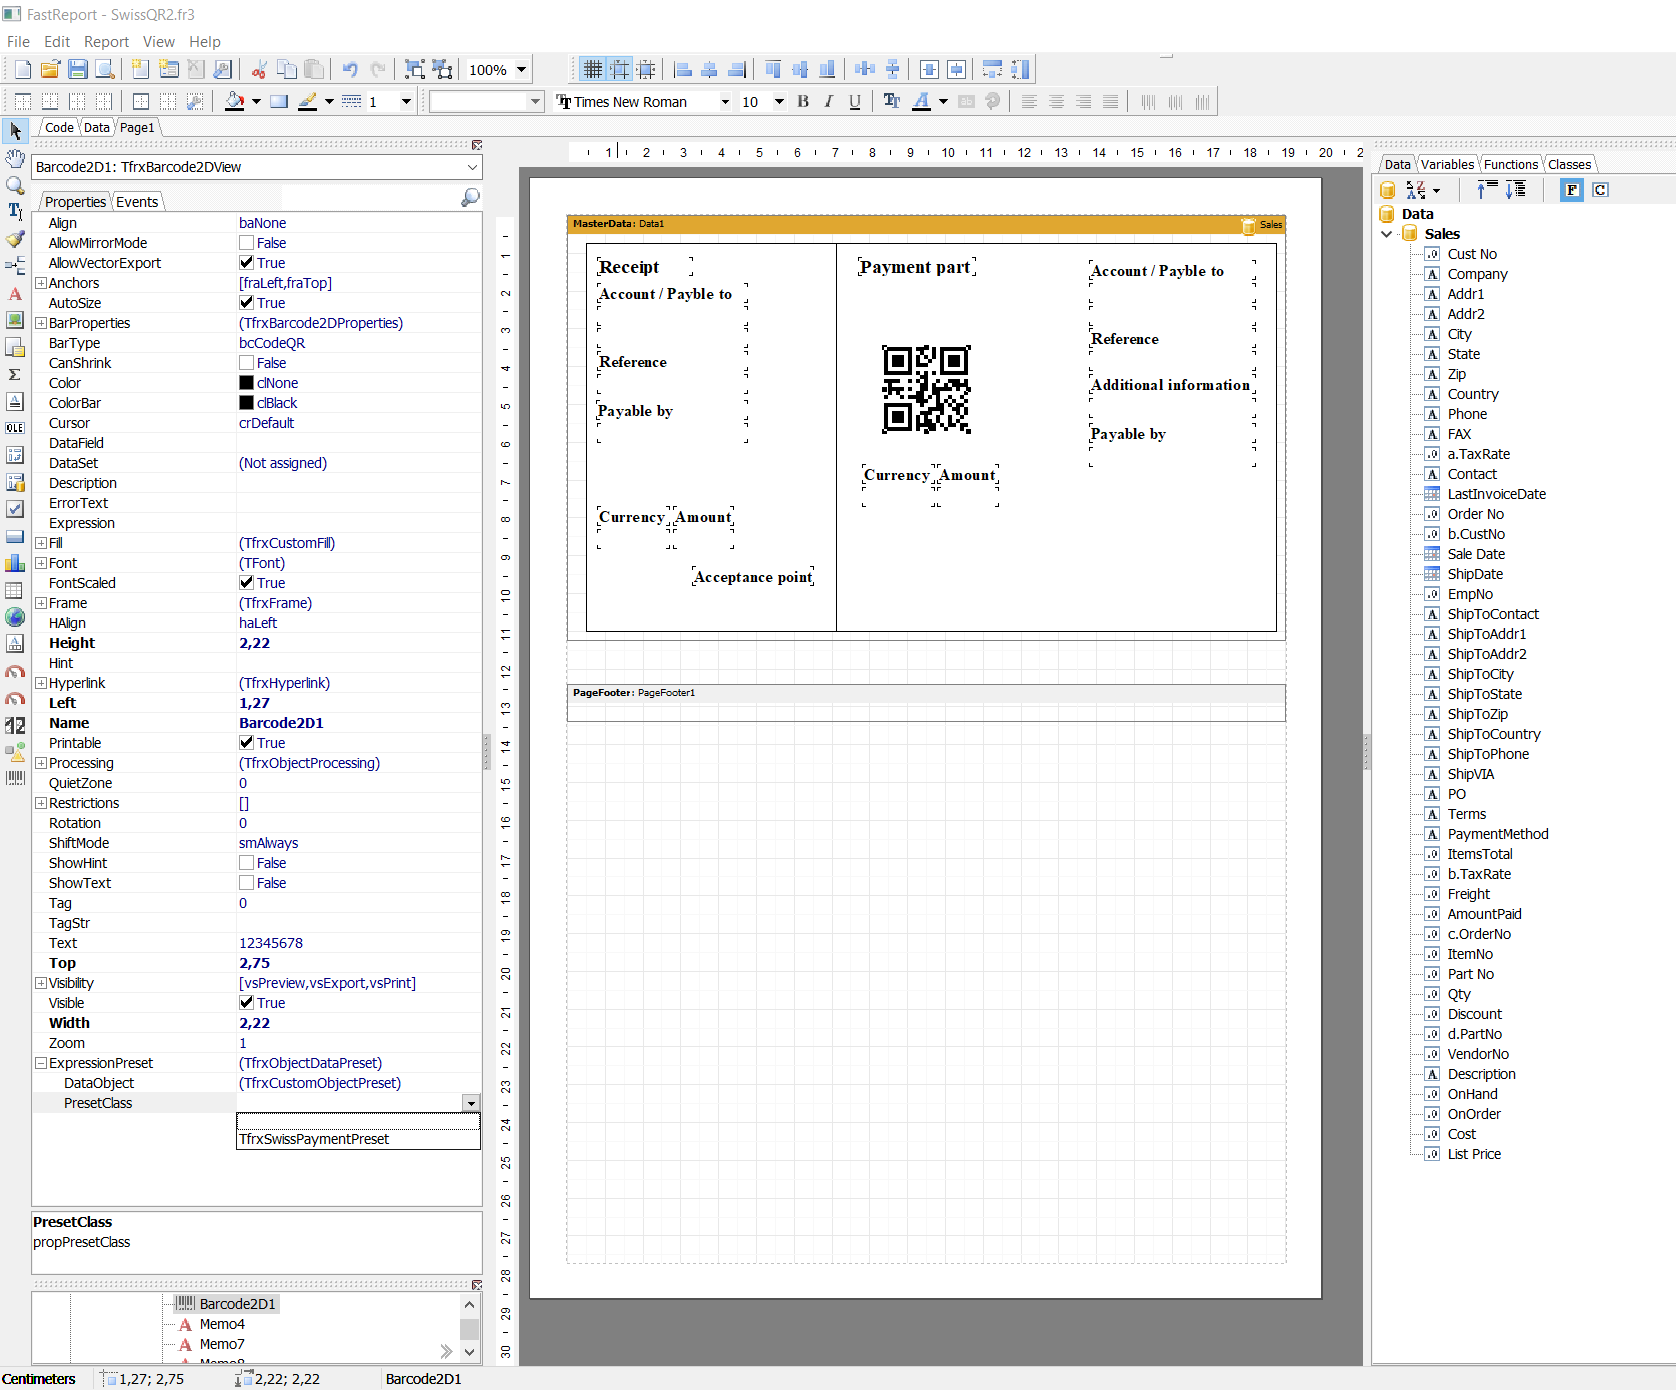This screenshot has width=1676, height=1390.
Task: Click the Undo arrow icon
Action: pos(349,69)
